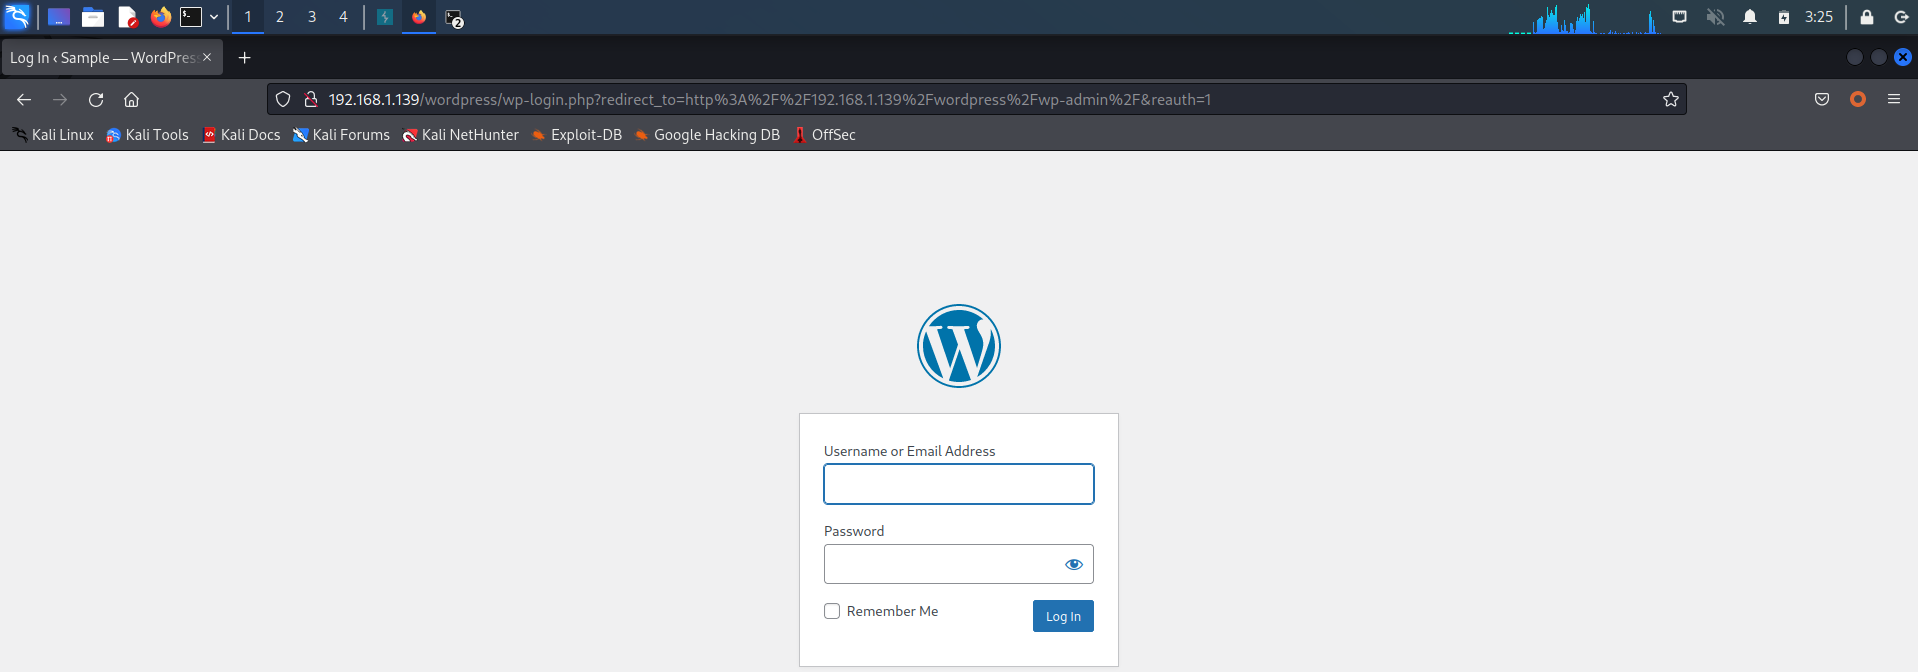Switch to workspace 1
The height and width of the screenshot is (672, 1918).
click(x=248, y=17)
